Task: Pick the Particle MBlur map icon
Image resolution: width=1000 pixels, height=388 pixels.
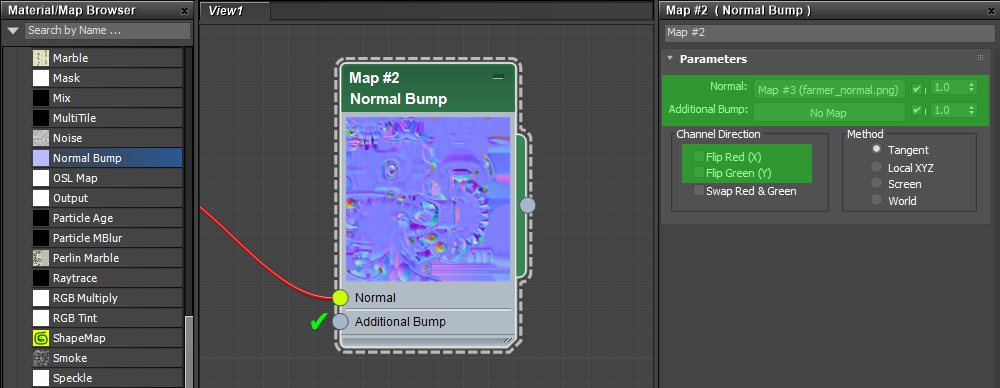Action: click(41, 238)
